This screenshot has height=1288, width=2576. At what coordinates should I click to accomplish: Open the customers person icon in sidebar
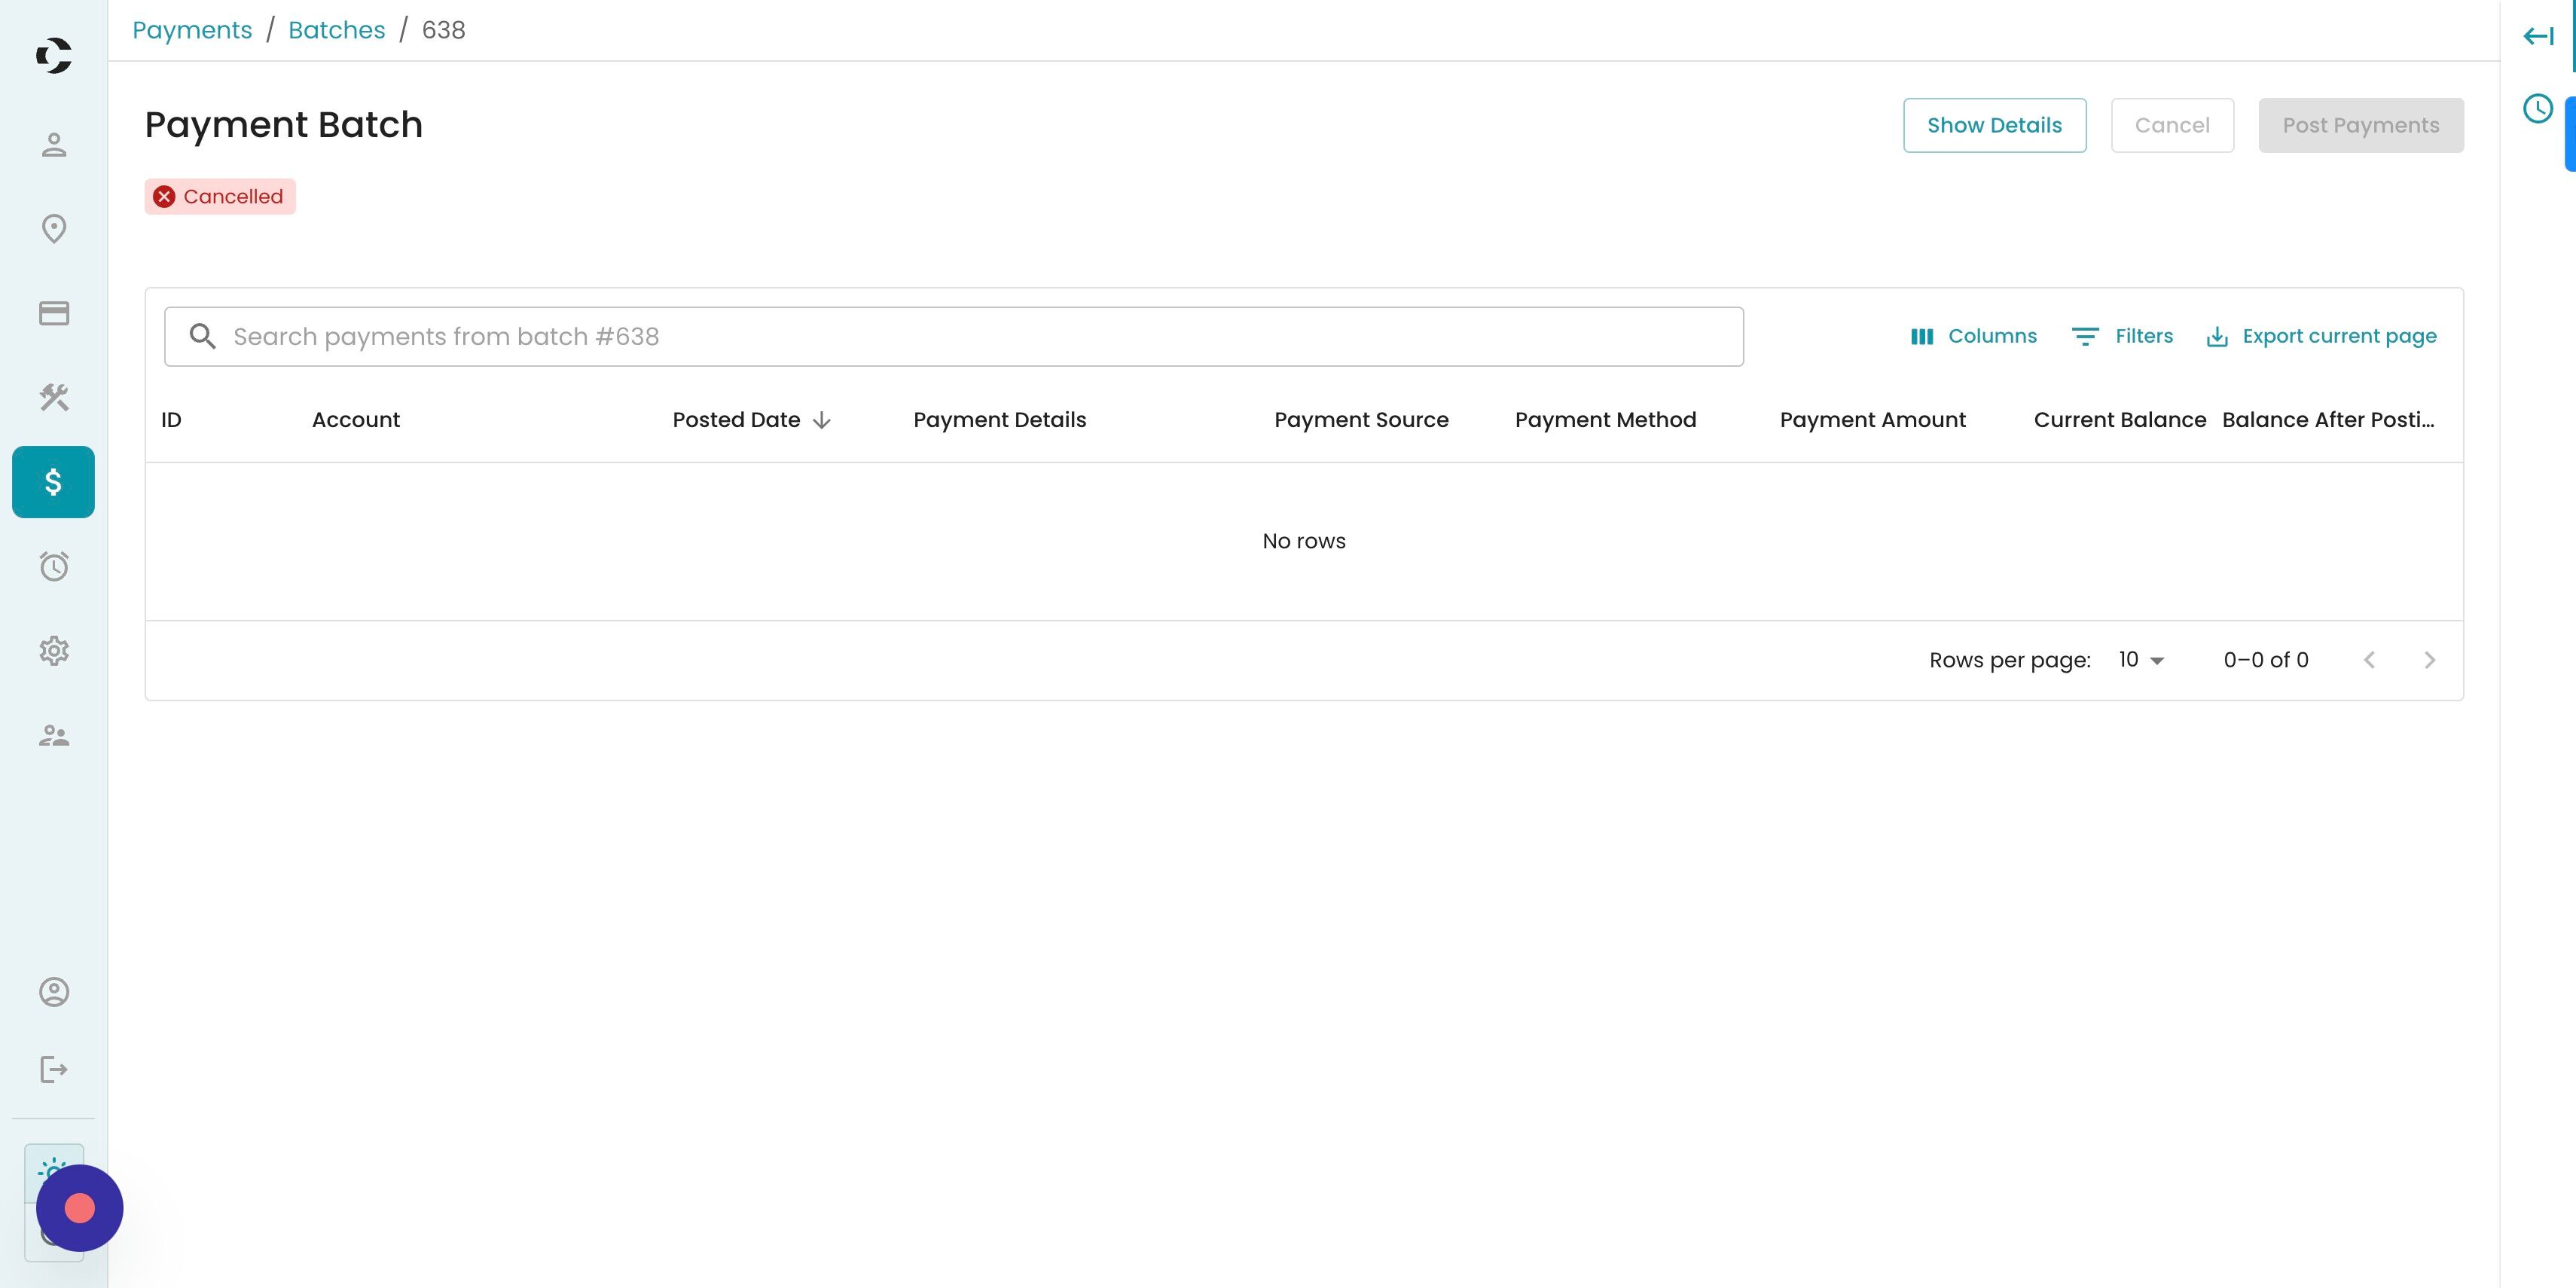point(54,145)
